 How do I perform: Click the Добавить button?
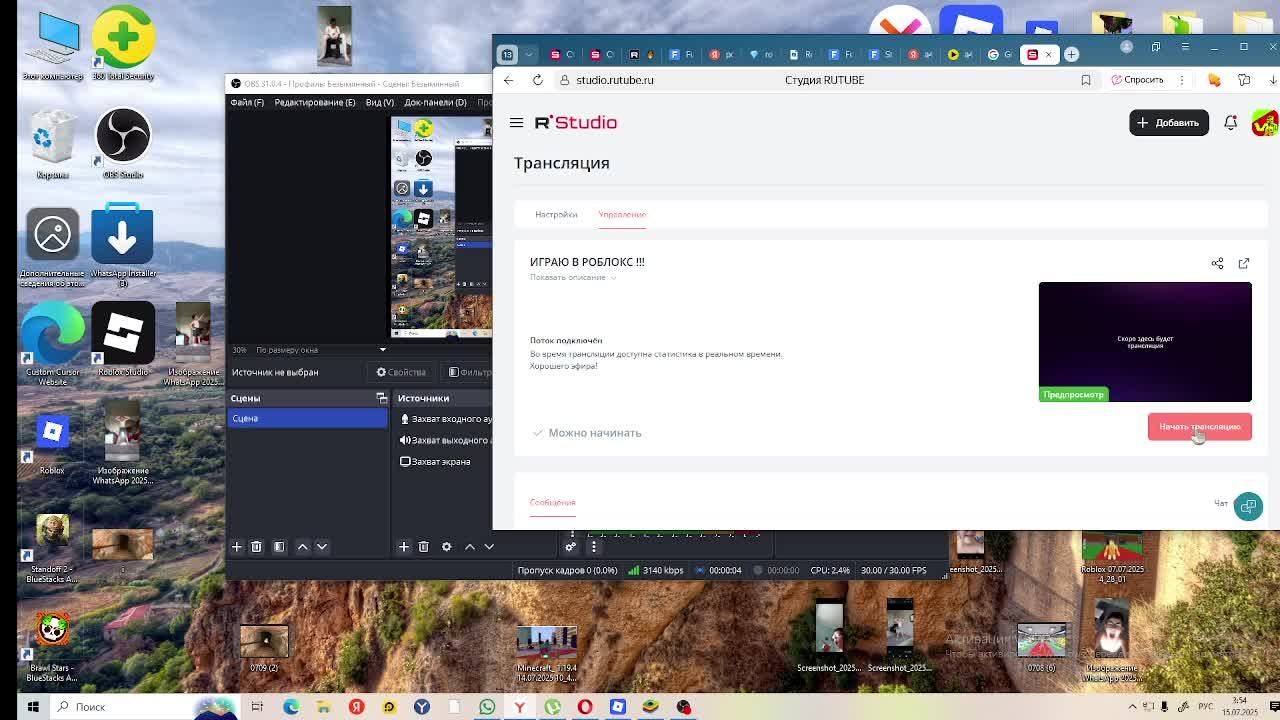tap(1168, 122)
